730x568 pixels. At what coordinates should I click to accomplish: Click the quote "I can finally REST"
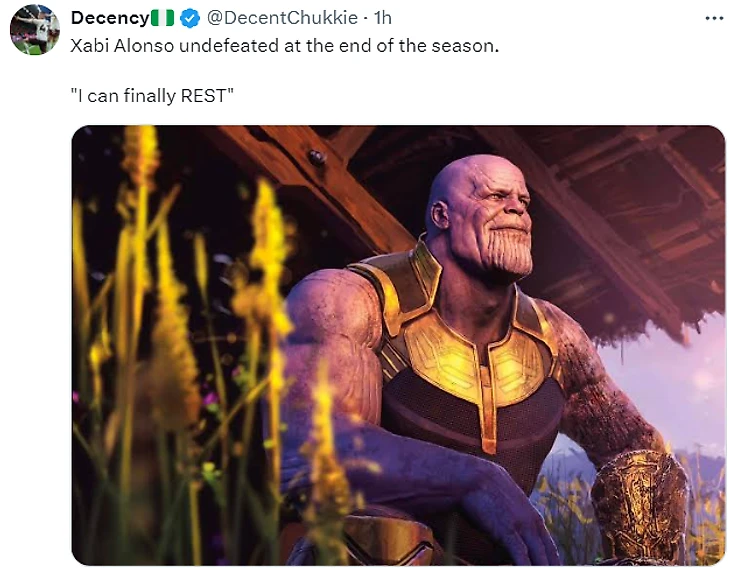pyautogui.click(x=152, y=96)
